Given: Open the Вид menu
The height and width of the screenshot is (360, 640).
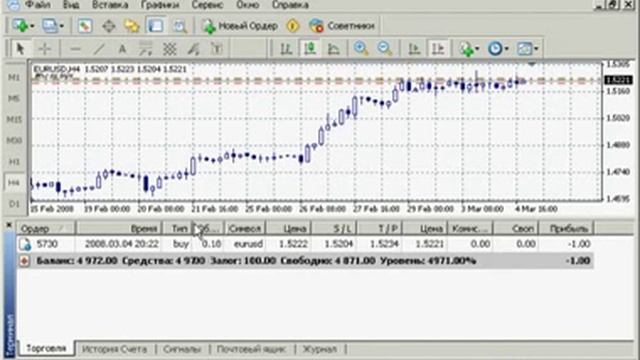Looking at the screenshot, I should pos(71,5).
